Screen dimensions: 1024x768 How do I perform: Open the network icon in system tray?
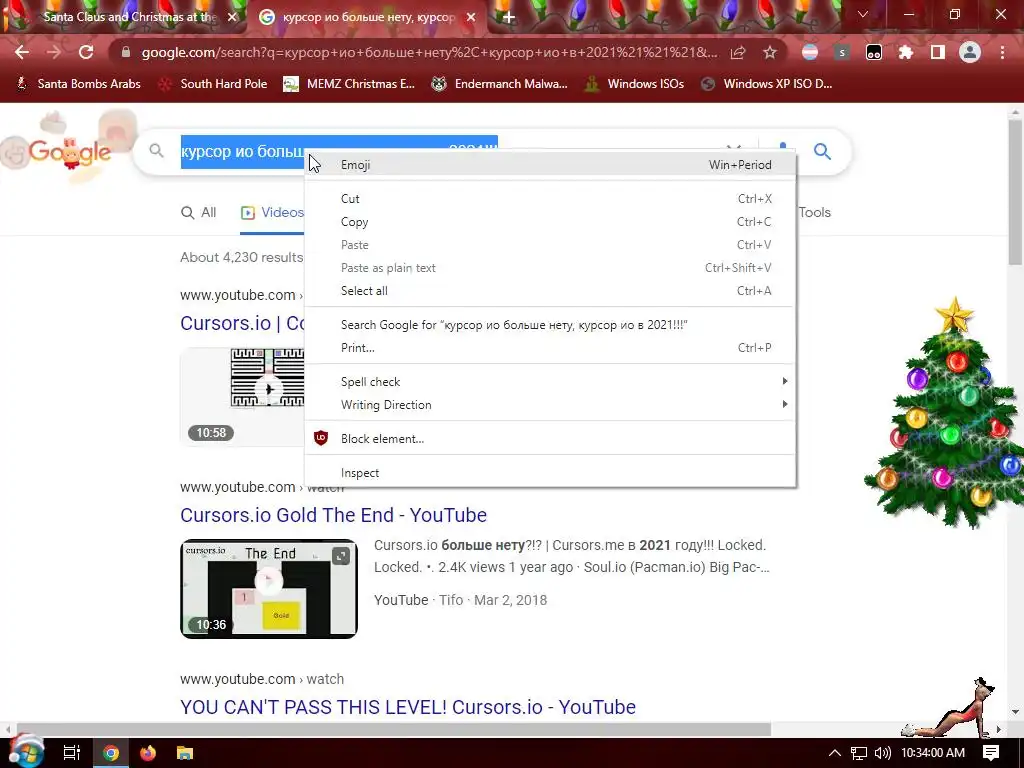point(859,753)
